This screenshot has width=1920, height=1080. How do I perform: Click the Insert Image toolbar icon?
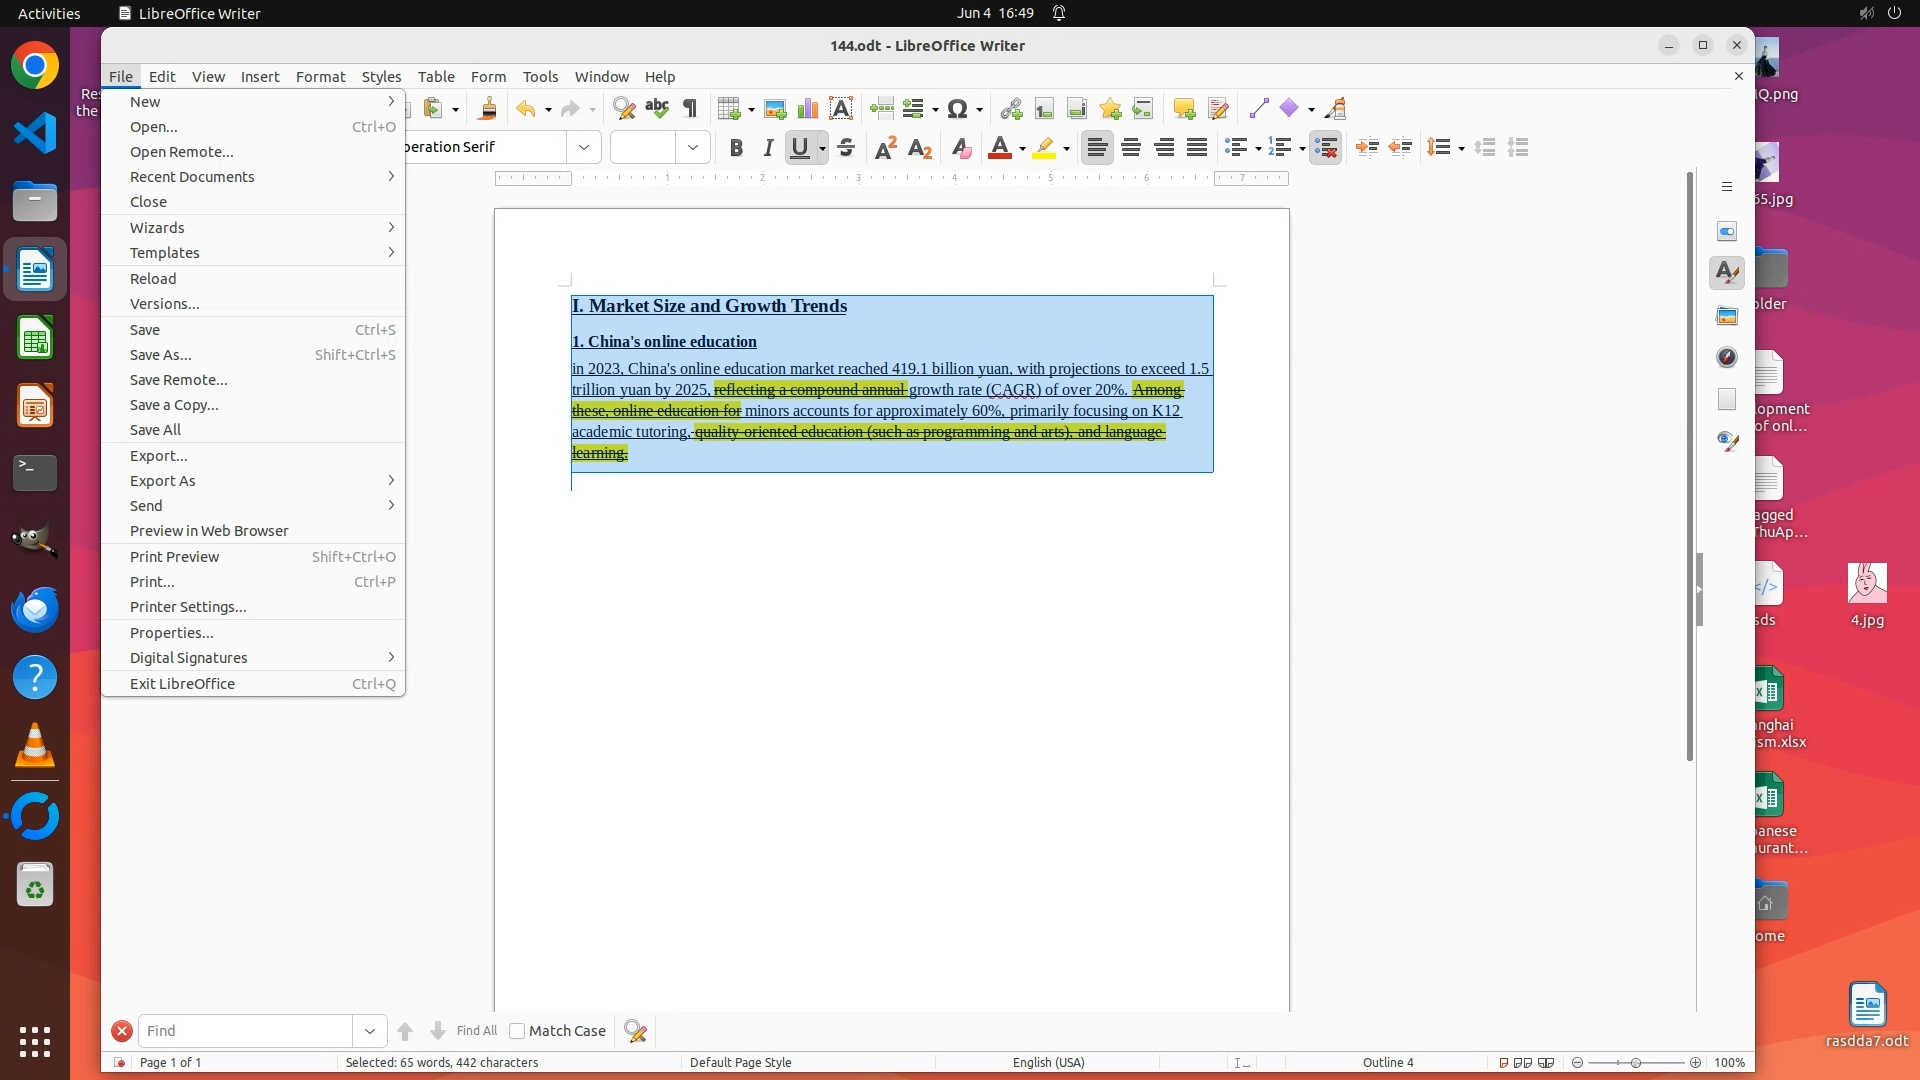tap(775, 109)
